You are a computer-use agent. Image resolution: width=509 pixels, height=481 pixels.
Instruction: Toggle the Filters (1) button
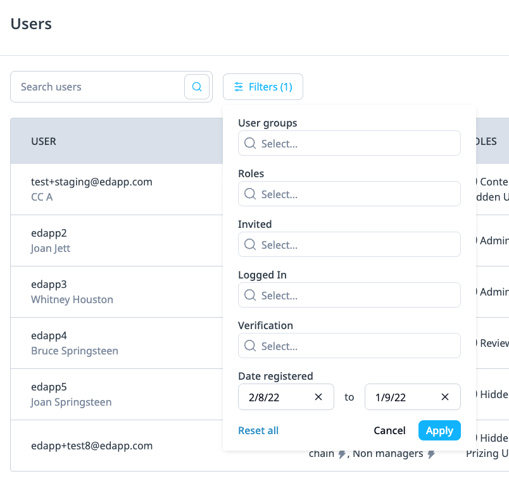pyautogui.click(x=263, y=87)
